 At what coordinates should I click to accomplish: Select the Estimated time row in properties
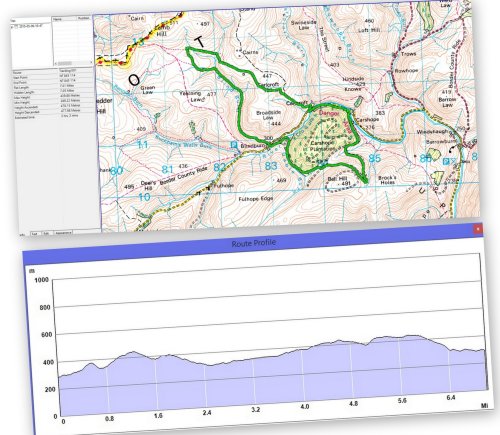pos(54,117)
